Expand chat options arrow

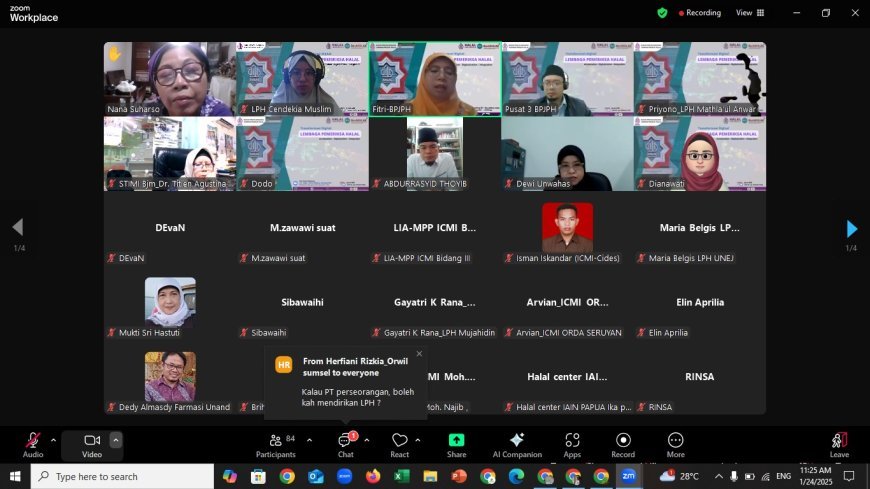tap(367, 440)
